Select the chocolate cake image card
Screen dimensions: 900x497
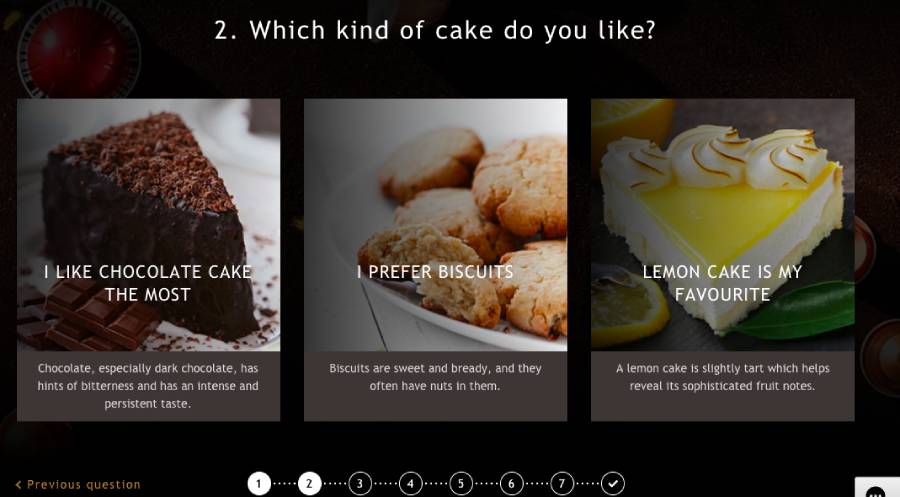149,225
